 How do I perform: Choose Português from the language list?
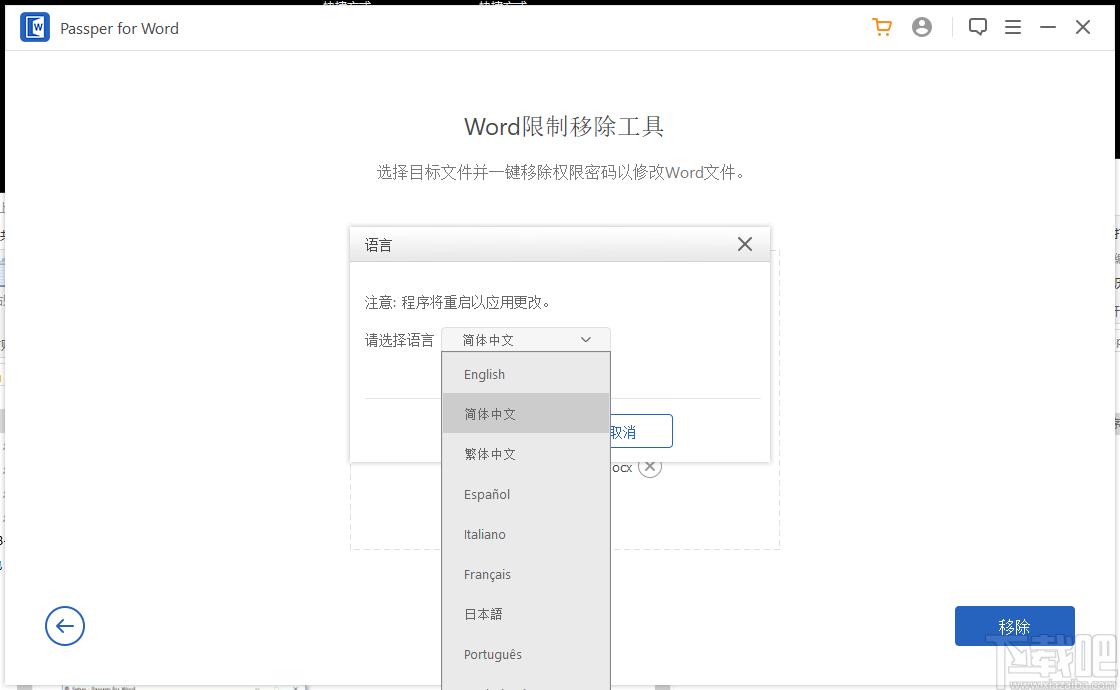tap(526, 654)
